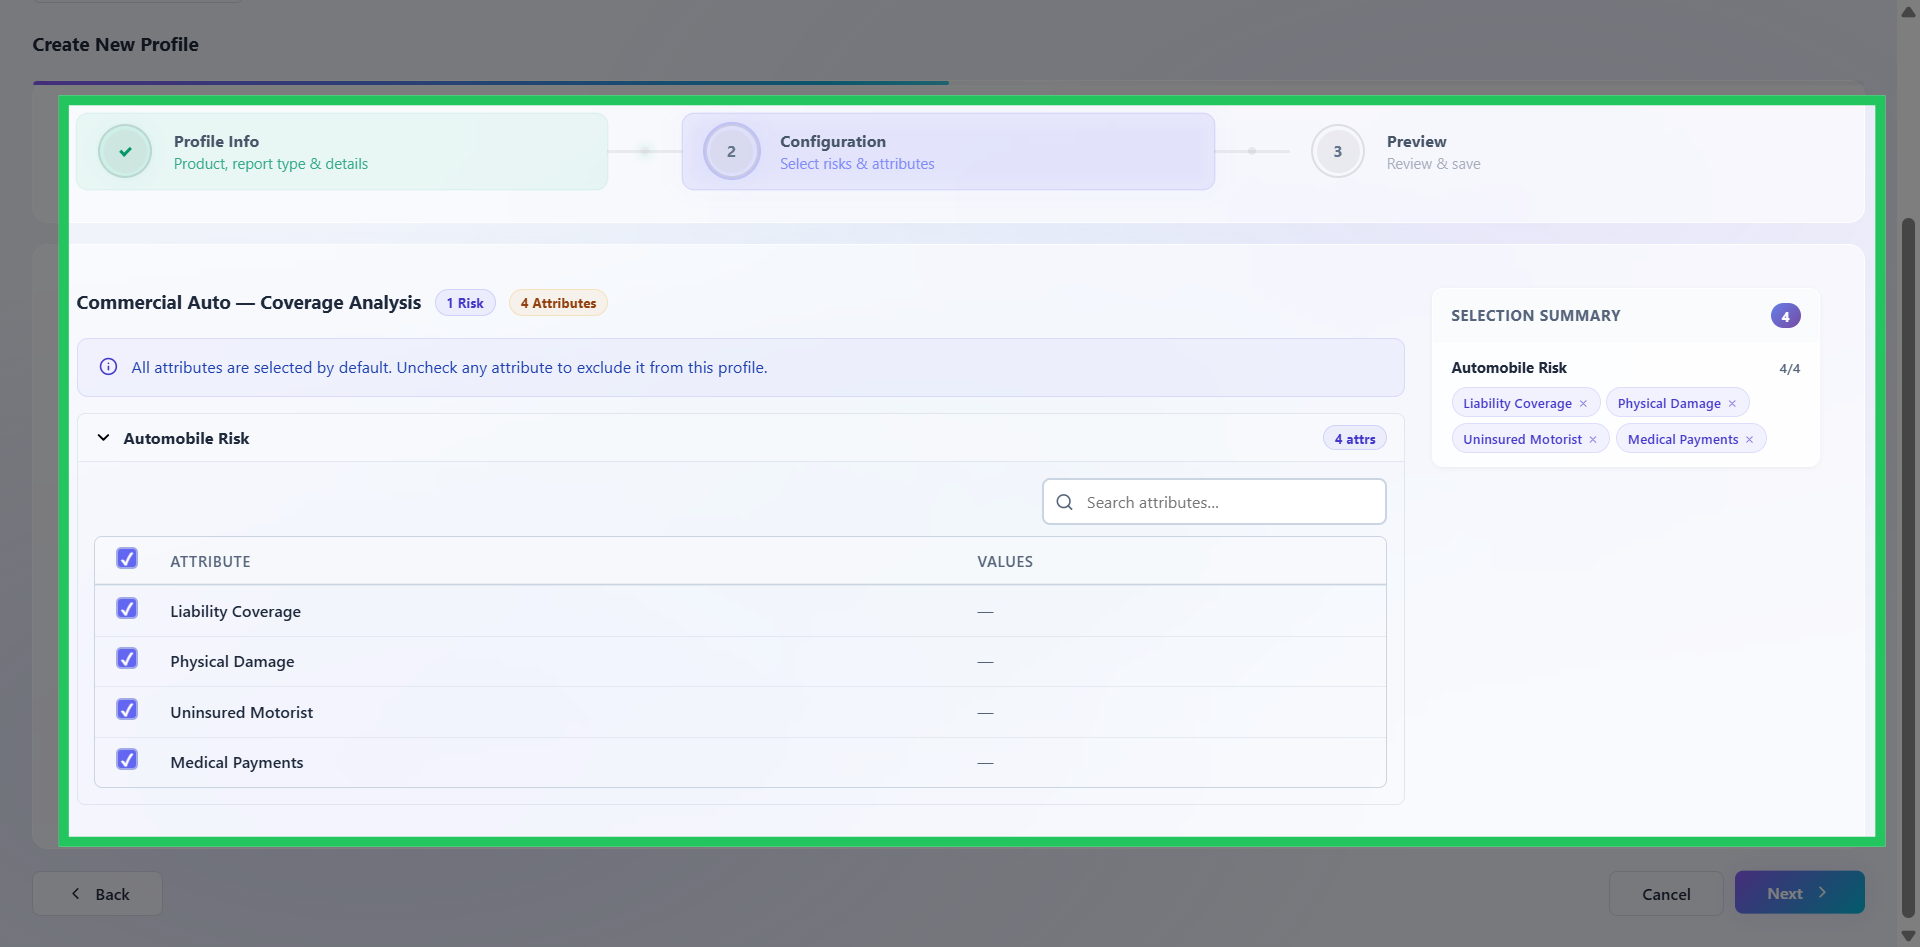Proceed with the Next button
Screen dimensions: 1920x947
click(x=1799, y=893)
